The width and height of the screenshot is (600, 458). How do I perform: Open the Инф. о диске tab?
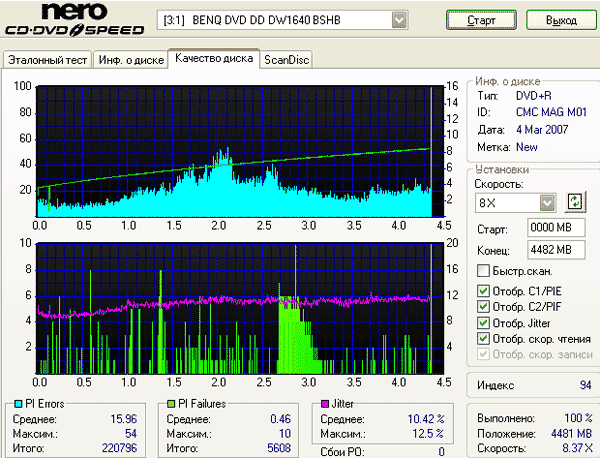click(x=131, y=60)
